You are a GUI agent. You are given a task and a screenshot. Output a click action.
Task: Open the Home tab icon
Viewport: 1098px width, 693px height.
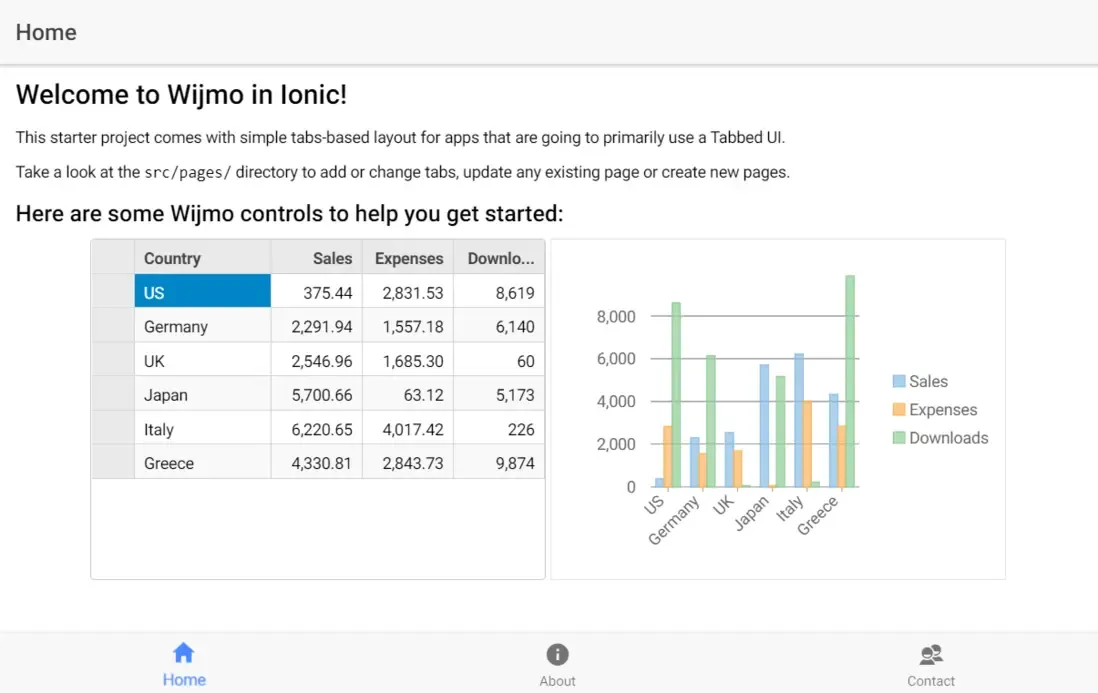click(183, 653)
